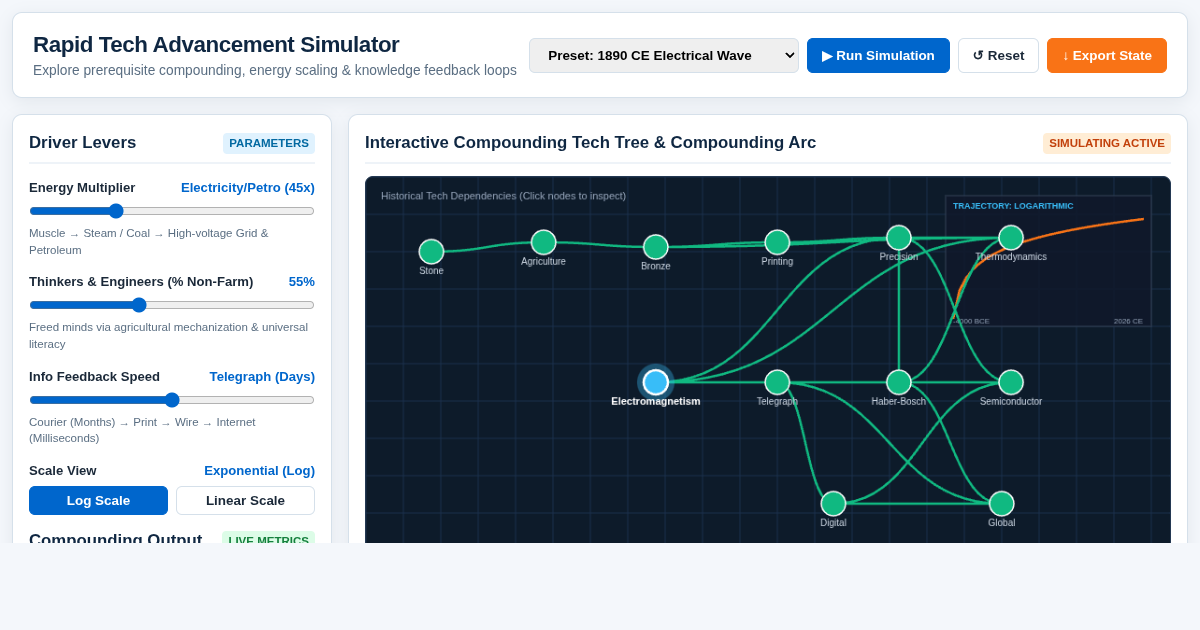The image size is (1200, 630).
Task: Run the simulation
Action: (x=878, y=55)
